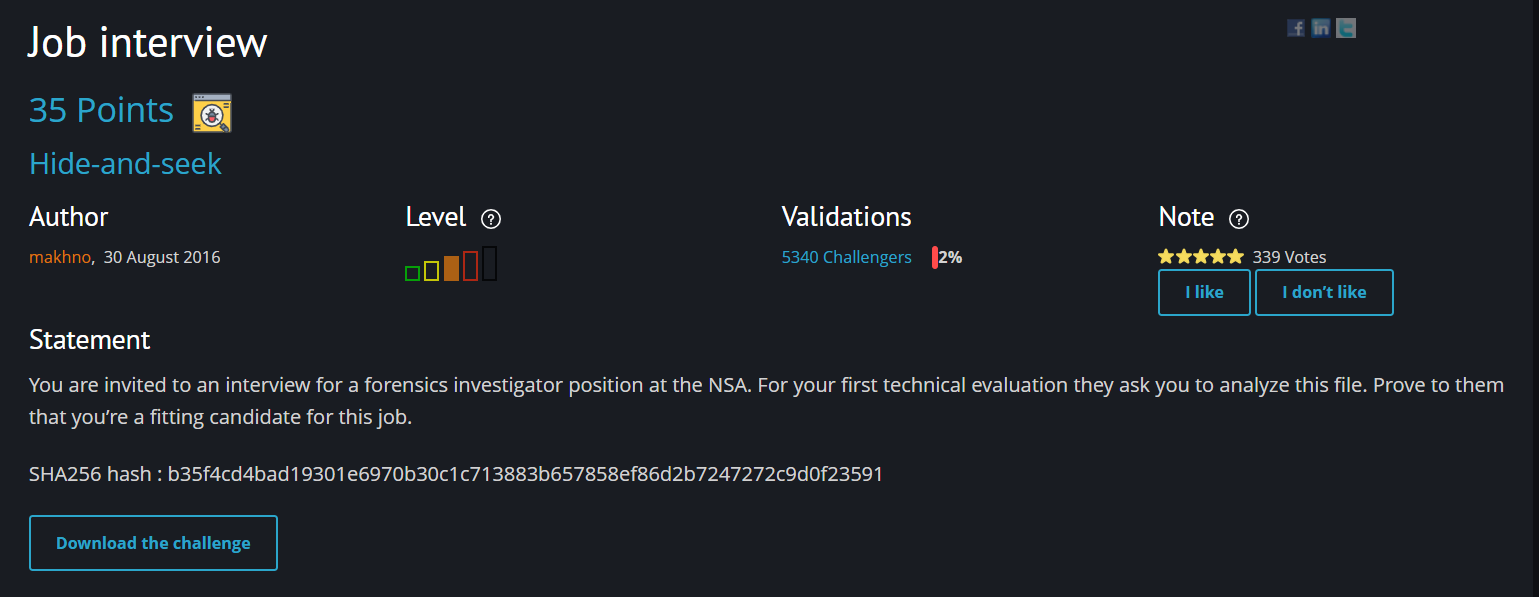This screenshot has height=597, width=1539.
Task: Share the challenge on LinkedIn
Action: [x=1321, y=28]
